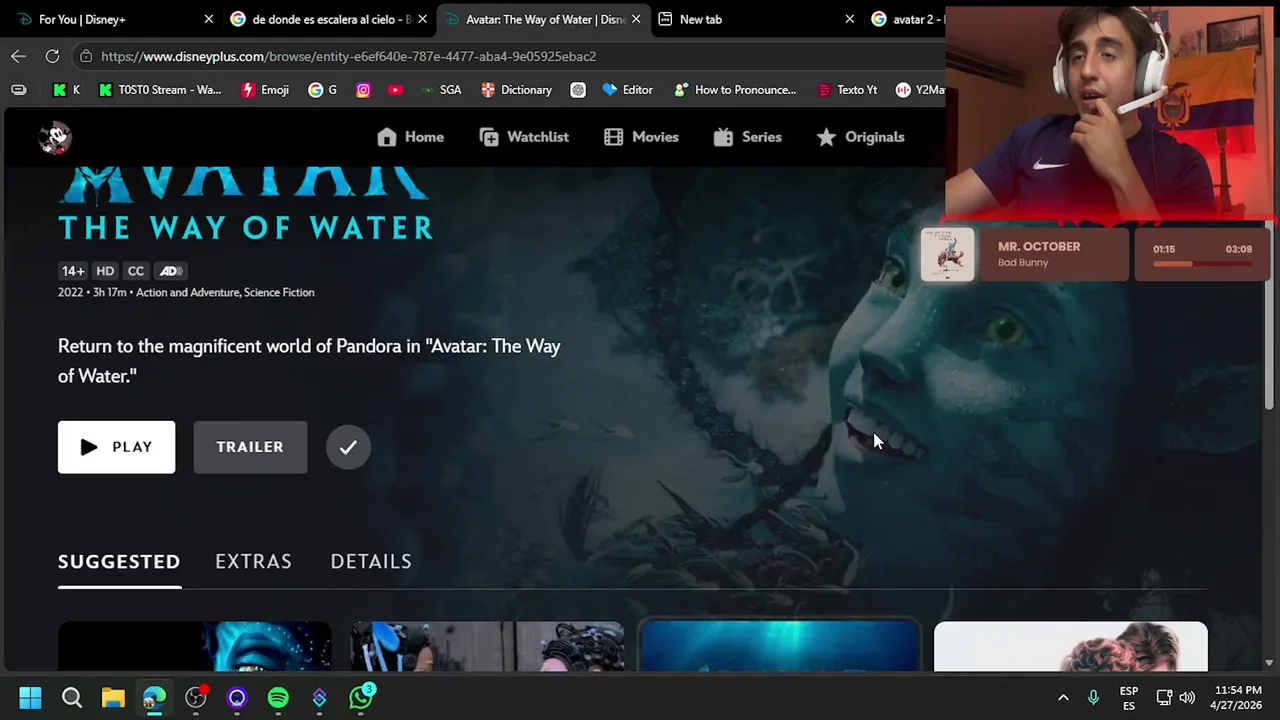Open the second suggested thumbnail with motion-capture helmets
The image size is (1280, 720).
(x=487, y=646)
